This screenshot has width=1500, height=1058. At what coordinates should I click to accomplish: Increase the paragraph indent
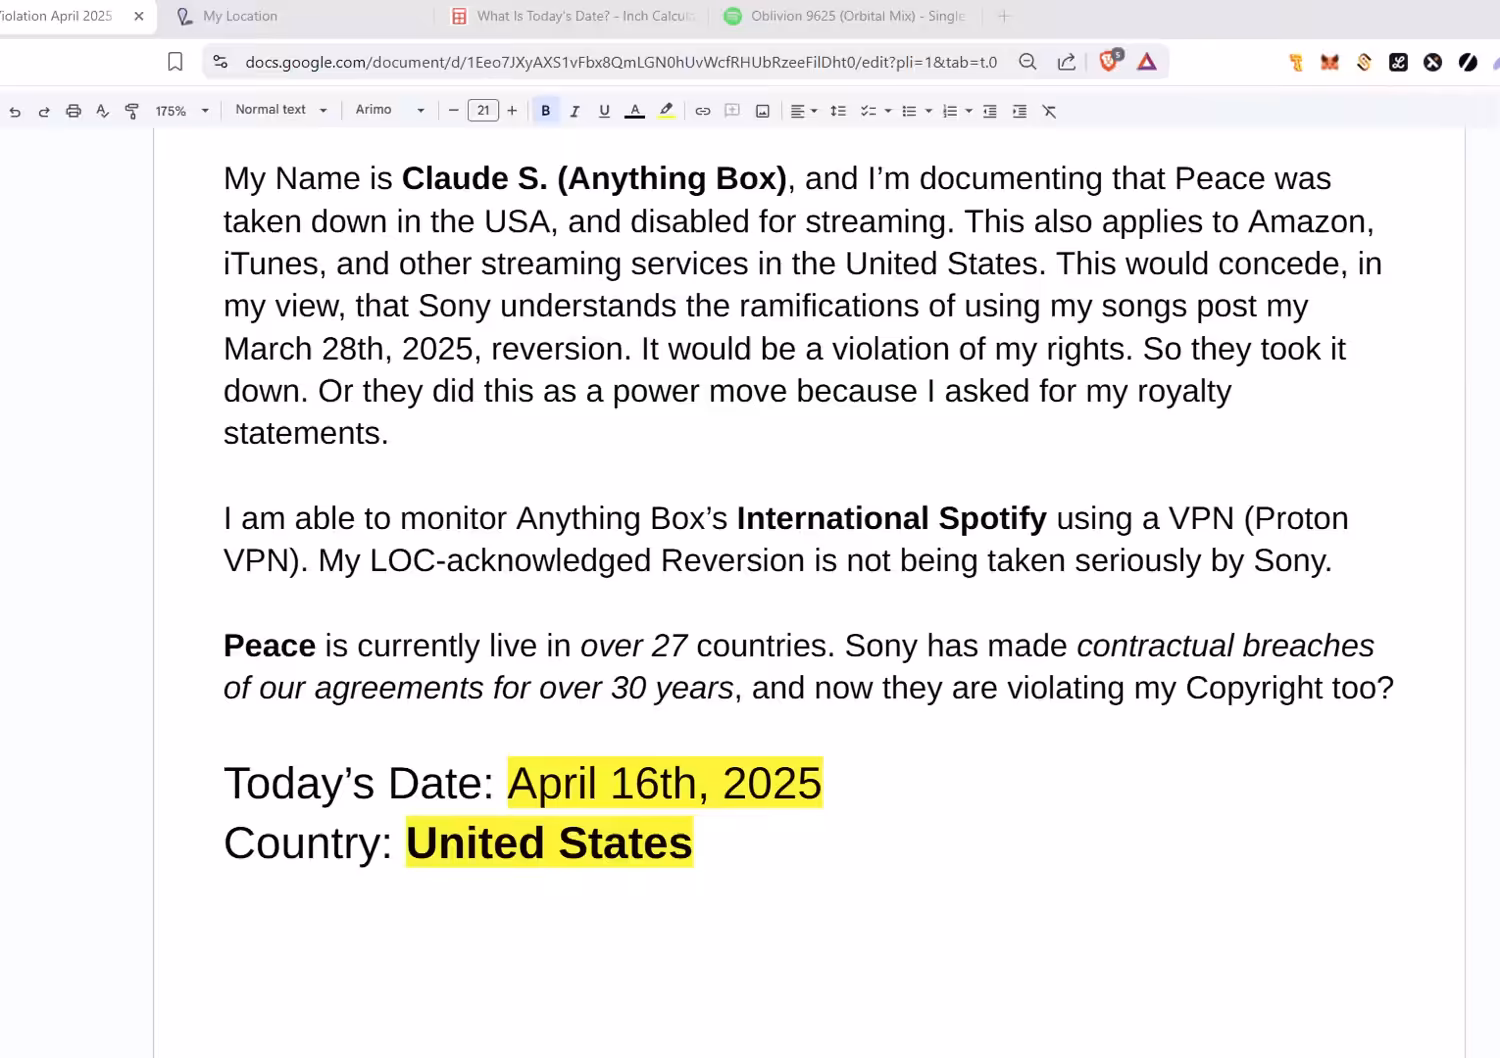click(1019, 111)
